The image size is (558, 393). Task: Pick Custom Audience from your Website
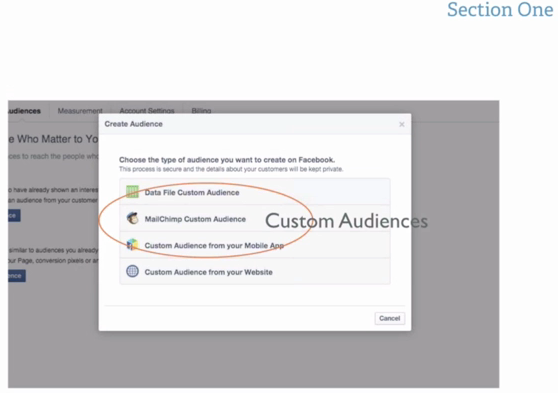[255, 272]
